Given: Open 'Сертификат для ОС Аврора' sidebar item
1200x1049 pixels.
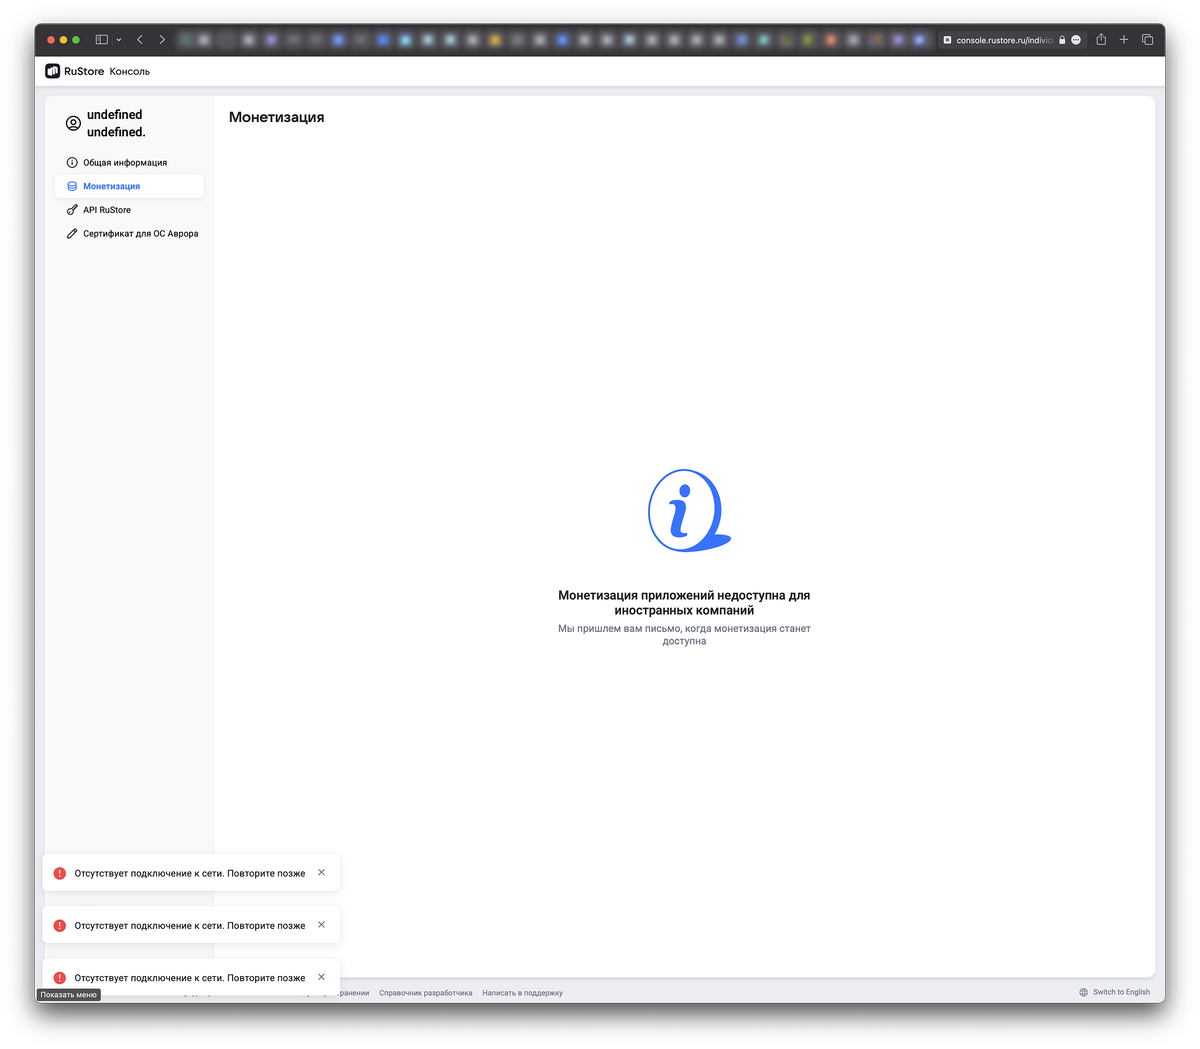Looking at the screenshot, I should click(129, 234).
